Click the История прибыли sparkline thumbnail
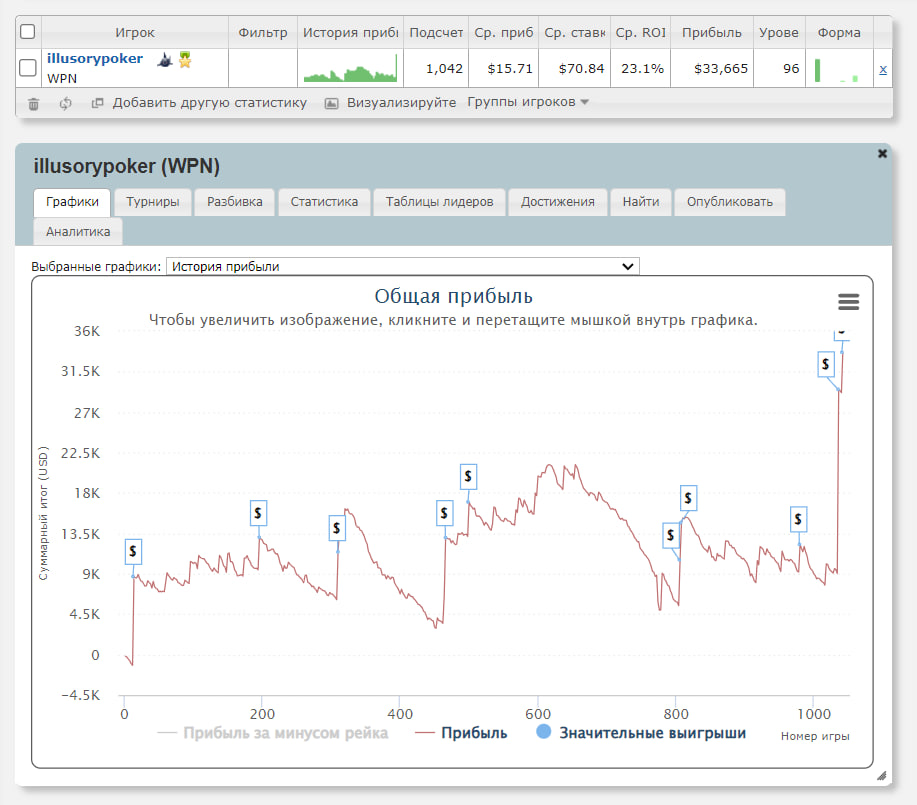Image resolution: width=917 pixels, height=805 pixels. tap(350, 69)
